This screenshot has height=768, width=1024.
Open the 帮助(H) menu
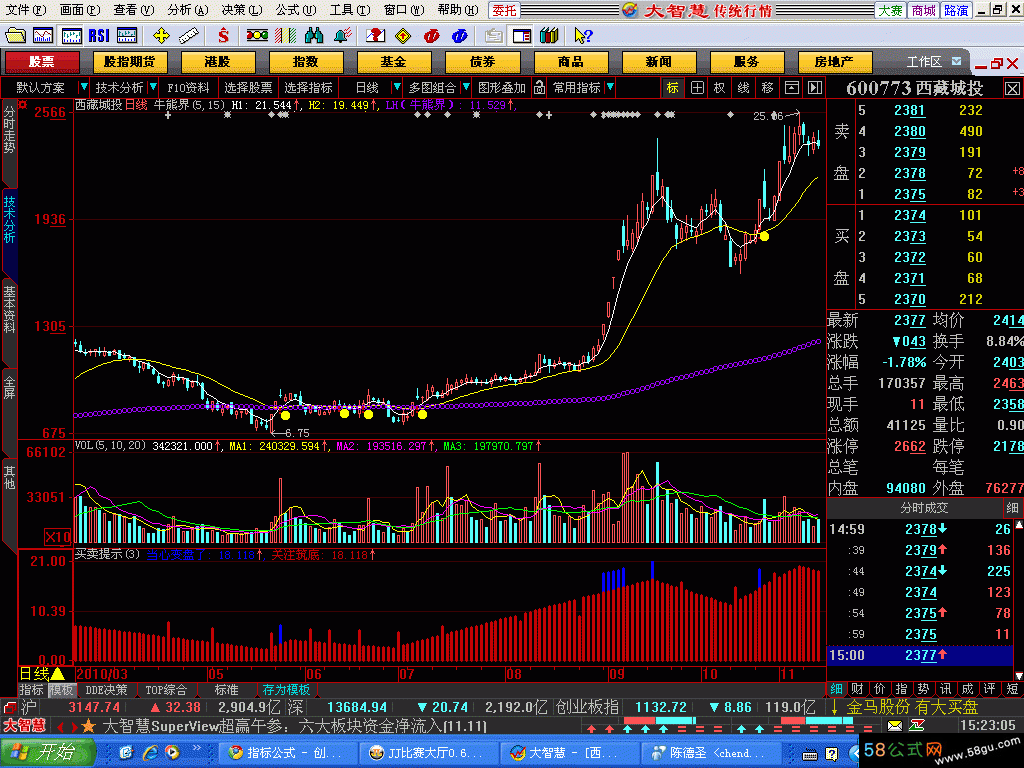pos(458,10)
